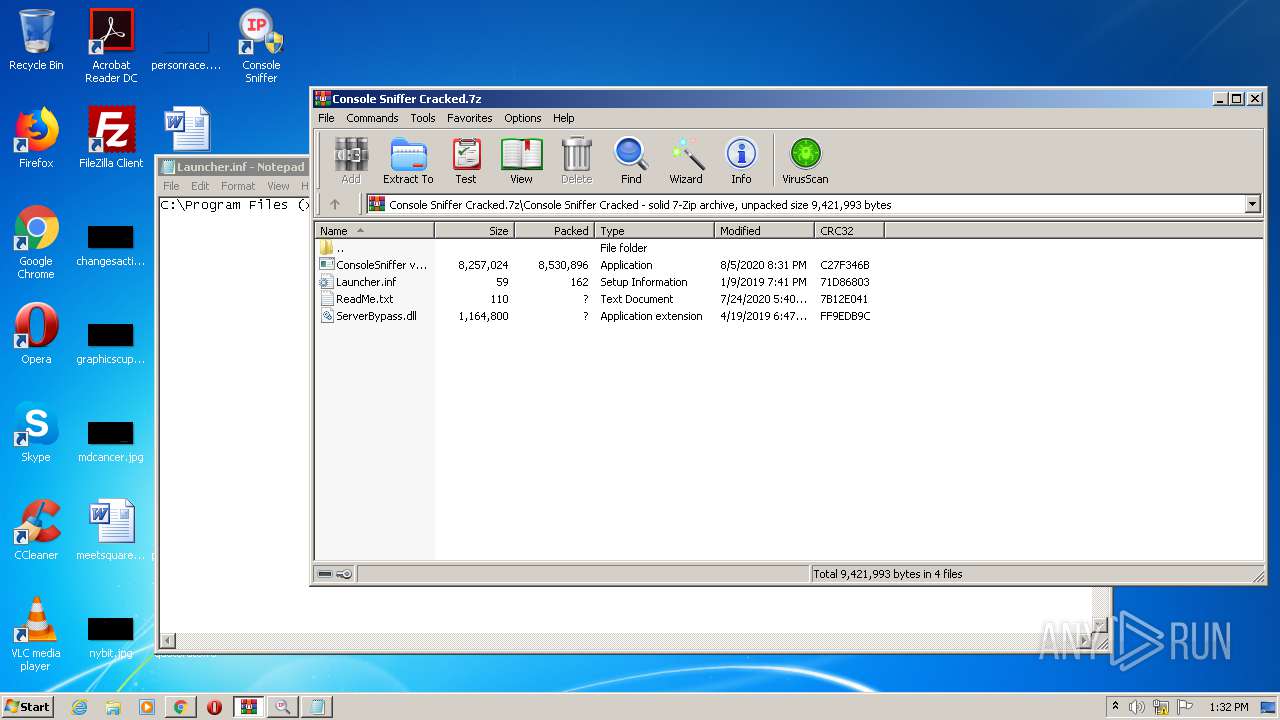Open the Google Chrome desktop icon
Image resolution: width=1280 pixels, height=720 pixels.
point(36,242)
